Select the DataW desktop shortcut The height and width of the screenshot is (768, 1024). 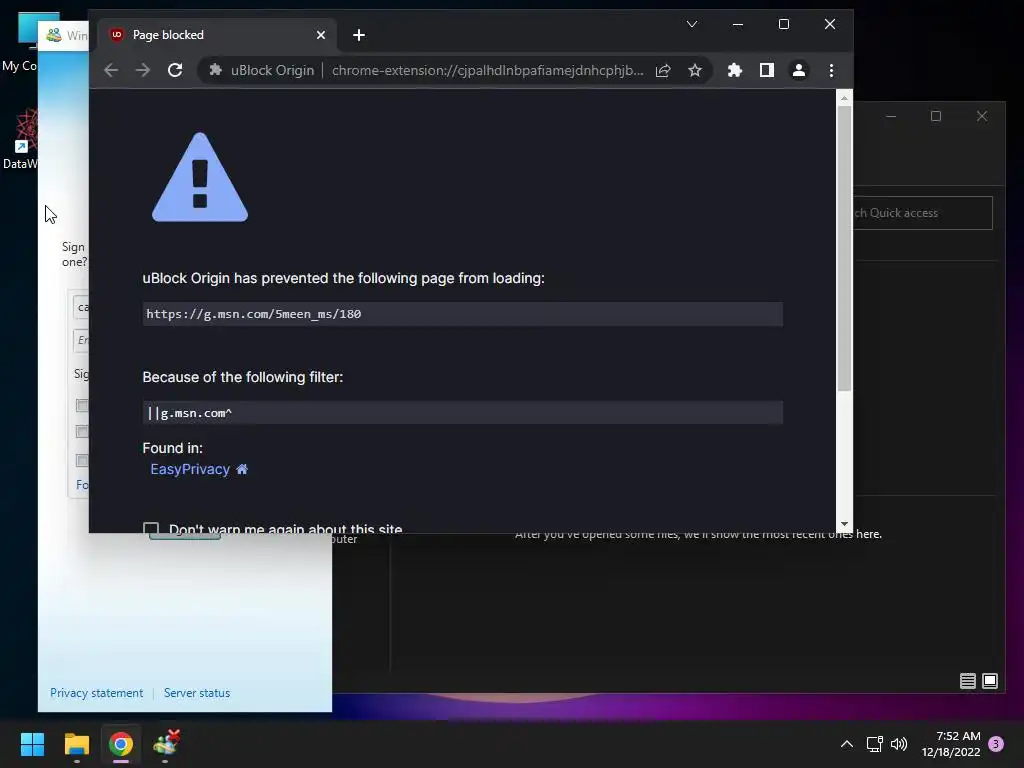click(x=20, y=139)
